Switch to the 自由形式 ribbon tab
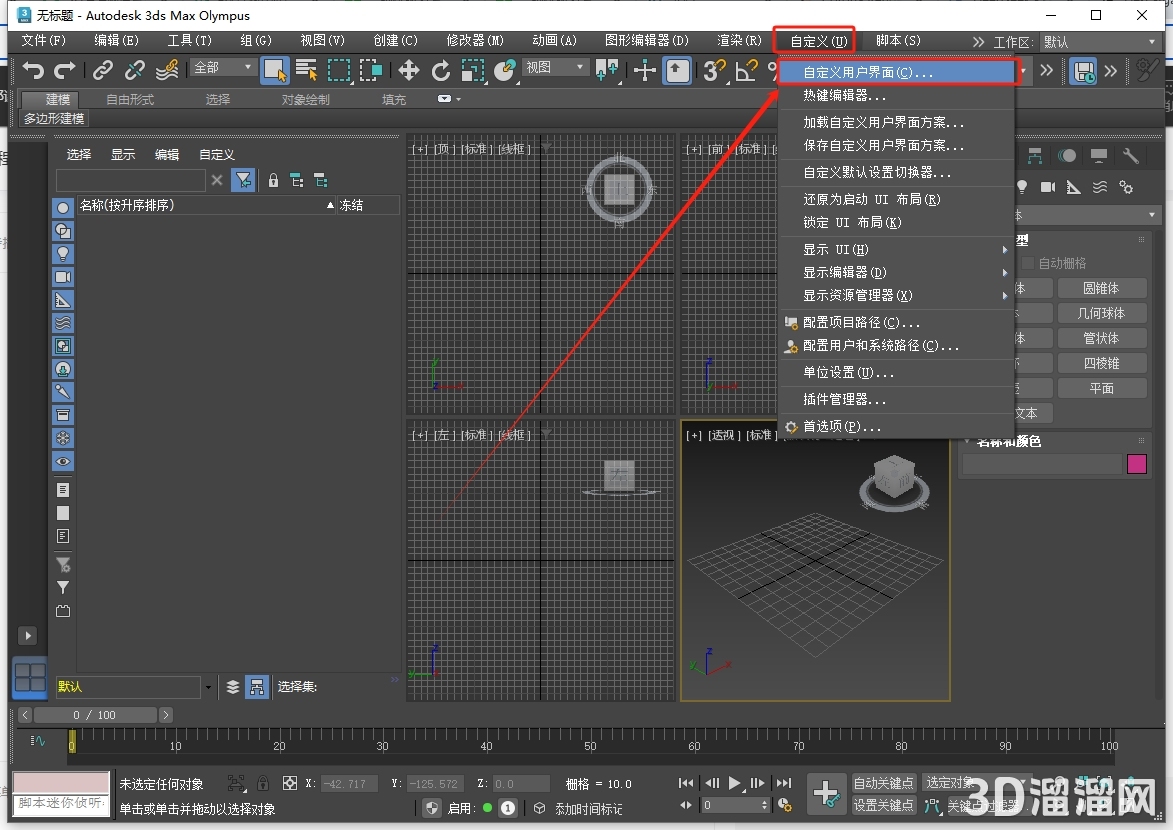Screen dimensions: 1173x830 click(130, 100)
